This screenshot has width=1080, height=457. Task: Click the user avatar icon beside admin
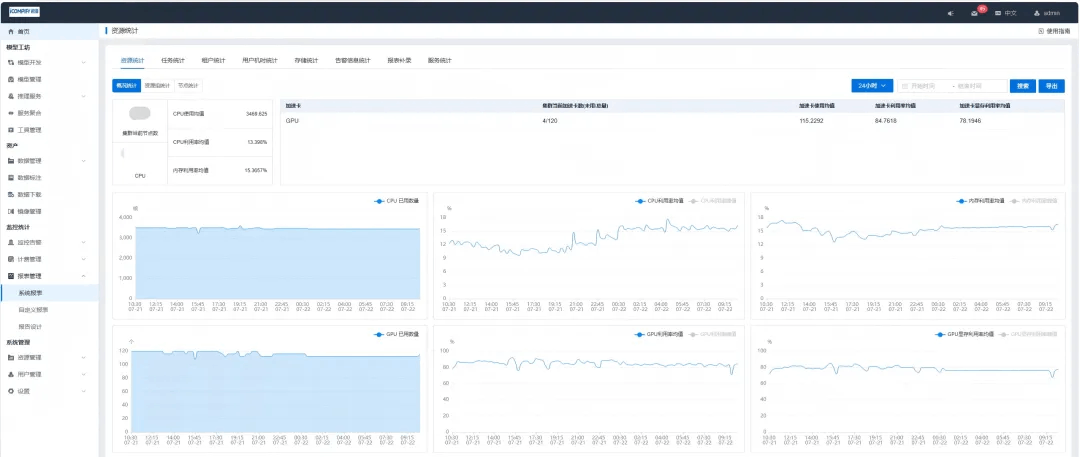click(1037, 13)
